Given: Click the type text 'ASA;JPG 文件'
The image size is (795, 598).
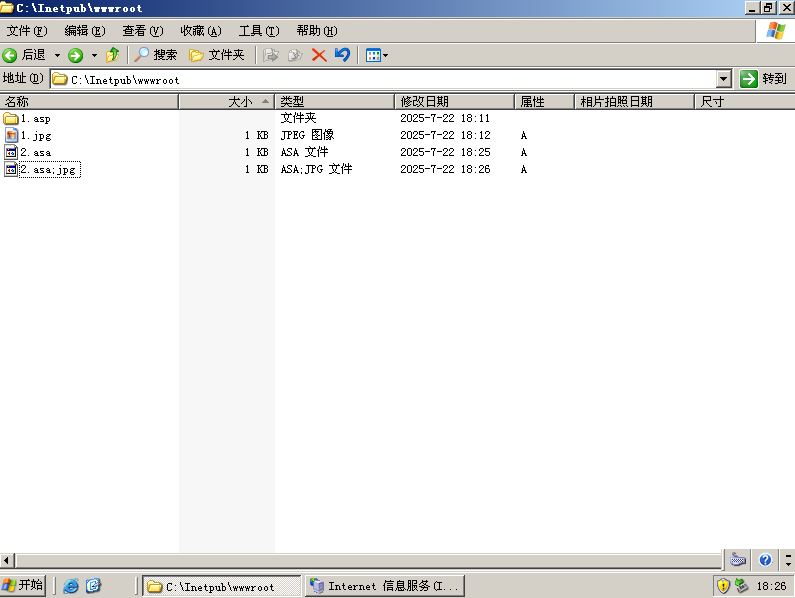Looking at the screenshot, I should click(x=316, y=169).
